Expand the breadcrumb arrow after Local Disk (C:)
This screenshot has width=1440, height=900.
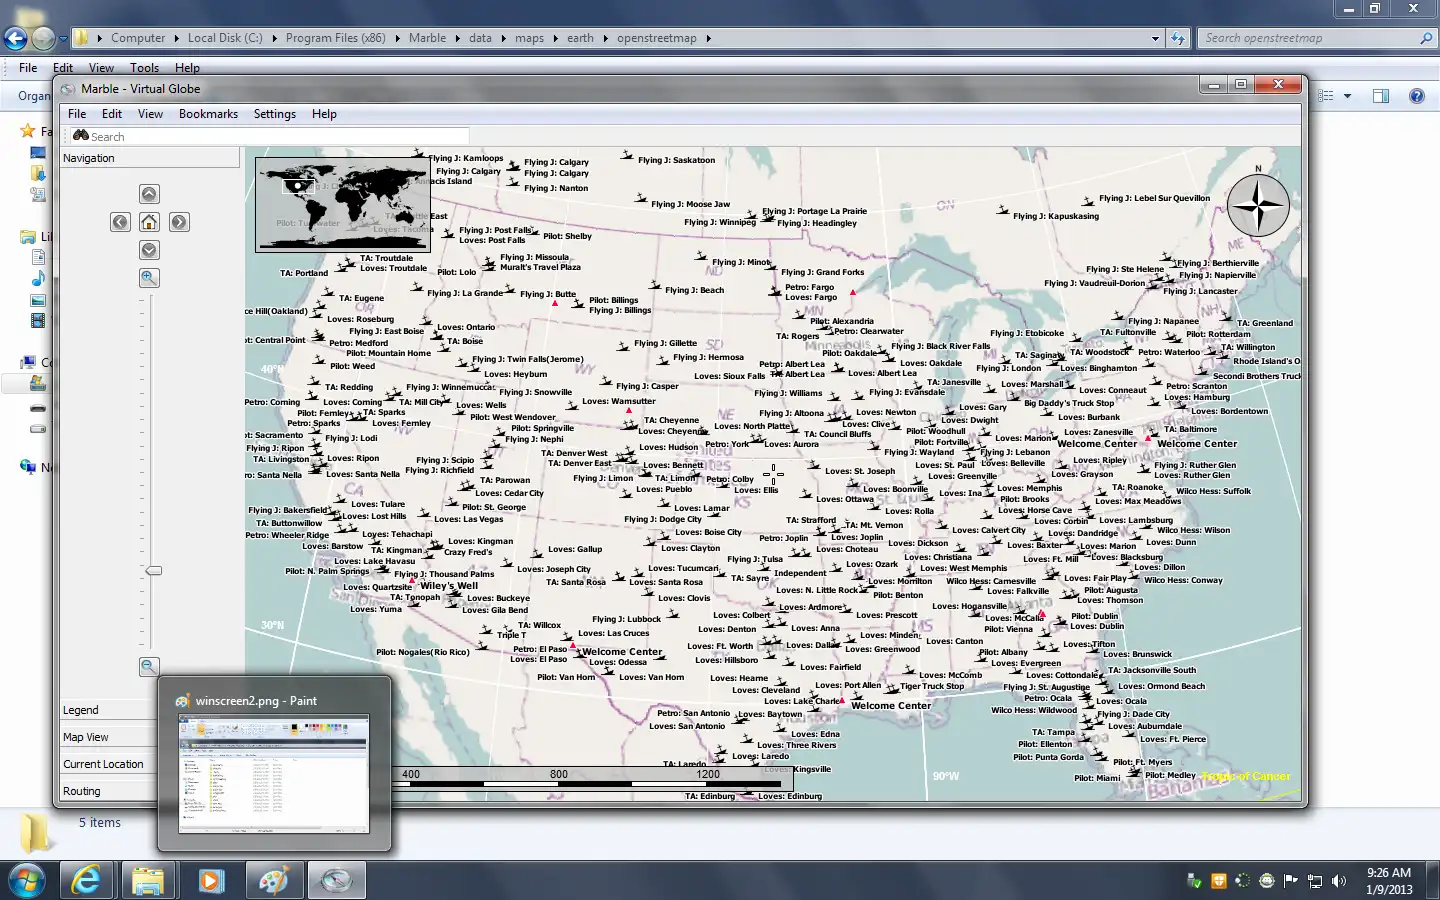(274, 38)
